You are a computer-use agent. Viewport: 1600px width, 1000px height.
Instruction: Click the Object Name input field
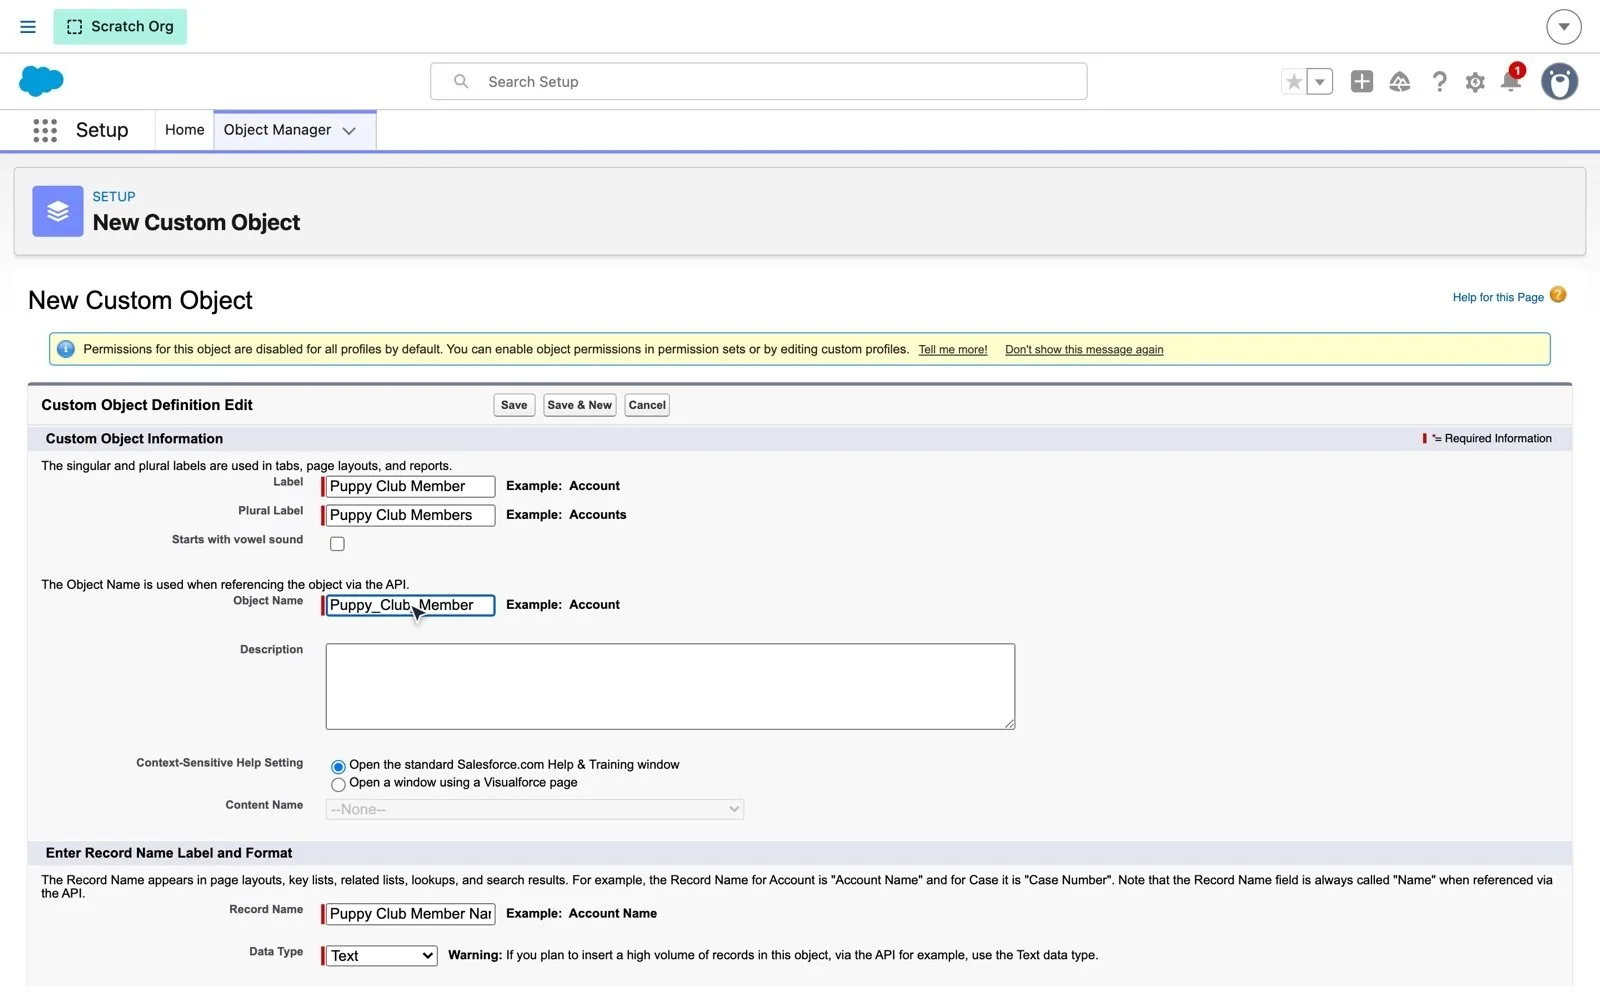(410, 606)
